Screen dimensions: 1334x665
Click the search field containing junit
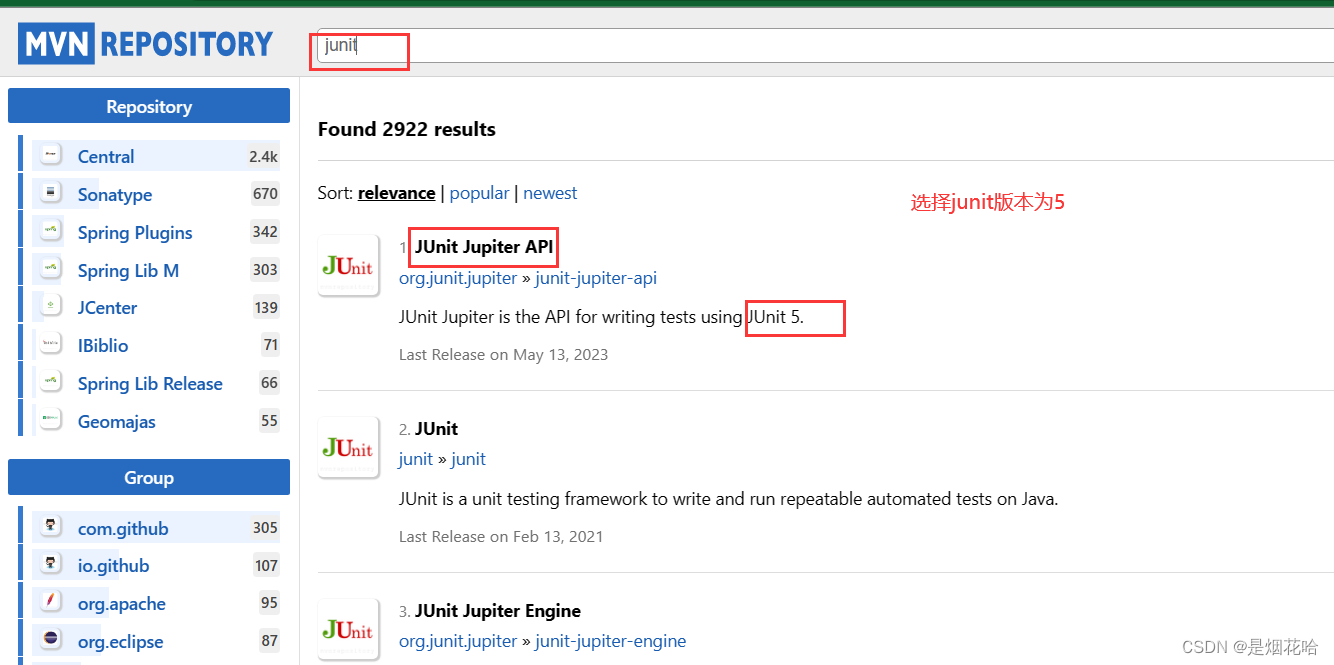[825, 45]
